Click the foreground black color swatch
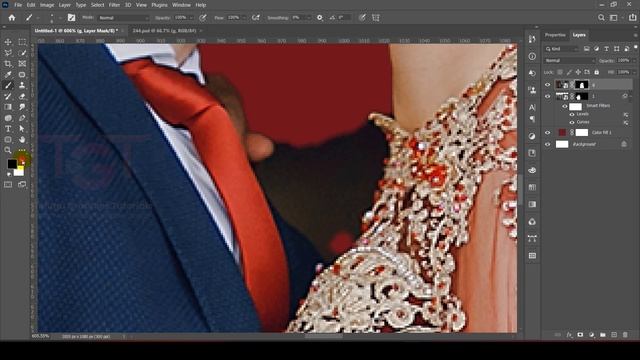 tap(12, 164)
